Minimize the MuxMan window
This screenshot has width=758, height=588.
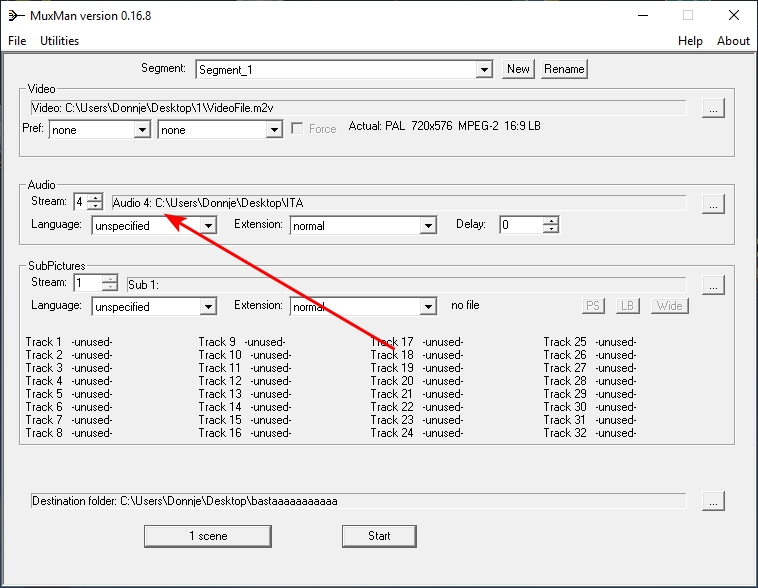click(643, 15)
